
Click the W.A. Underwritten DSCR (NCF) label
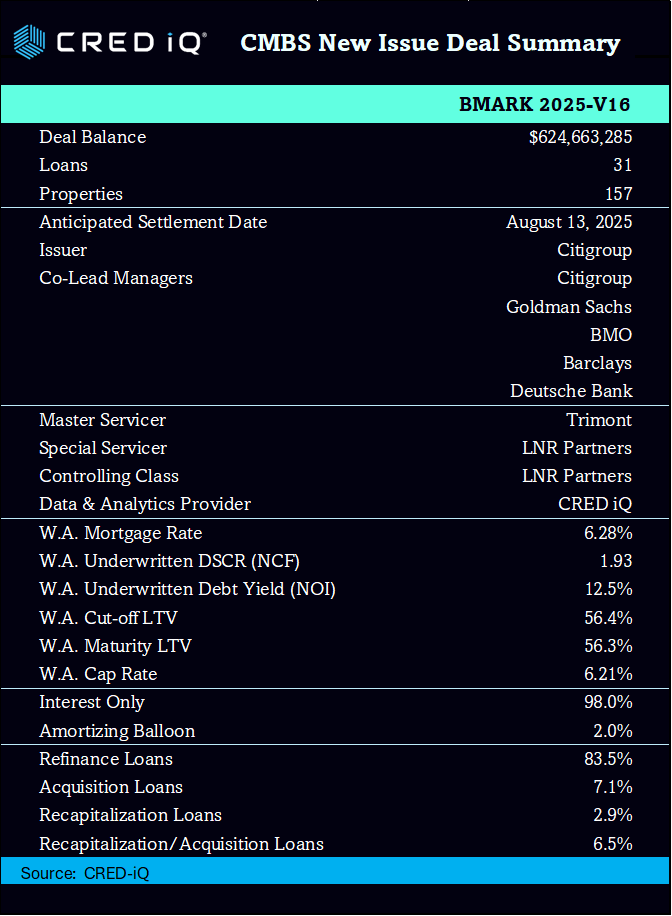(169, 561)
